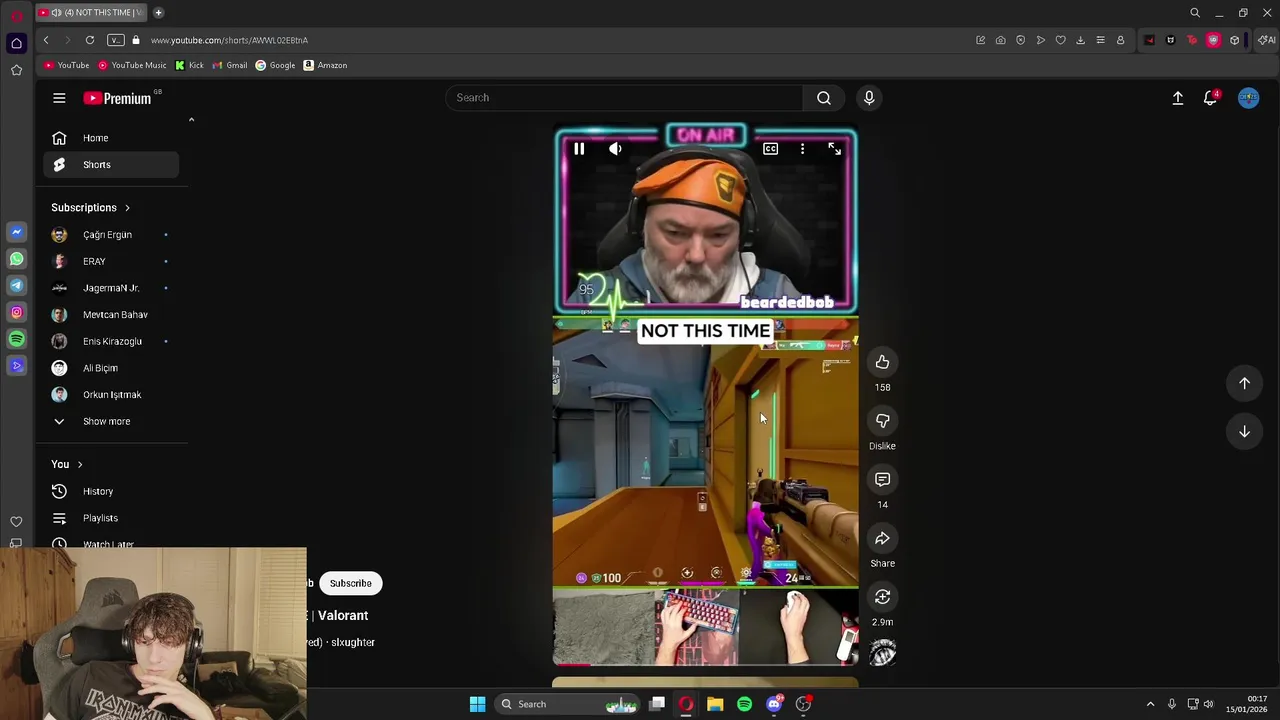This screenshot has height=720, width=1280.
Task: Go back in browser history
Action: click(x=46, y=40)
